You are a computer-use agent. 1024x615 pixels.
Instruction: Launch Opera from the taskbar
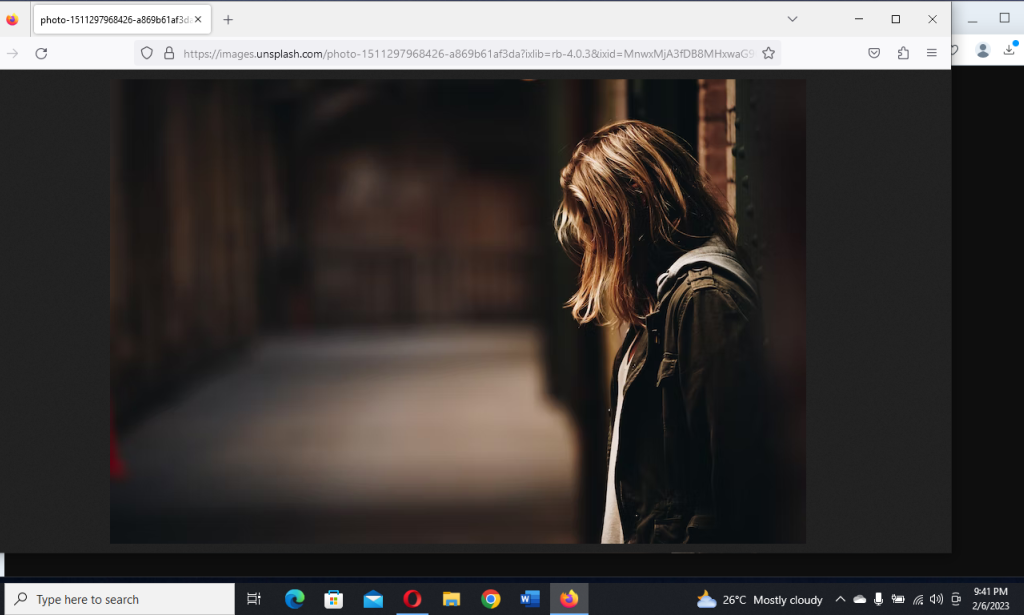412,599
